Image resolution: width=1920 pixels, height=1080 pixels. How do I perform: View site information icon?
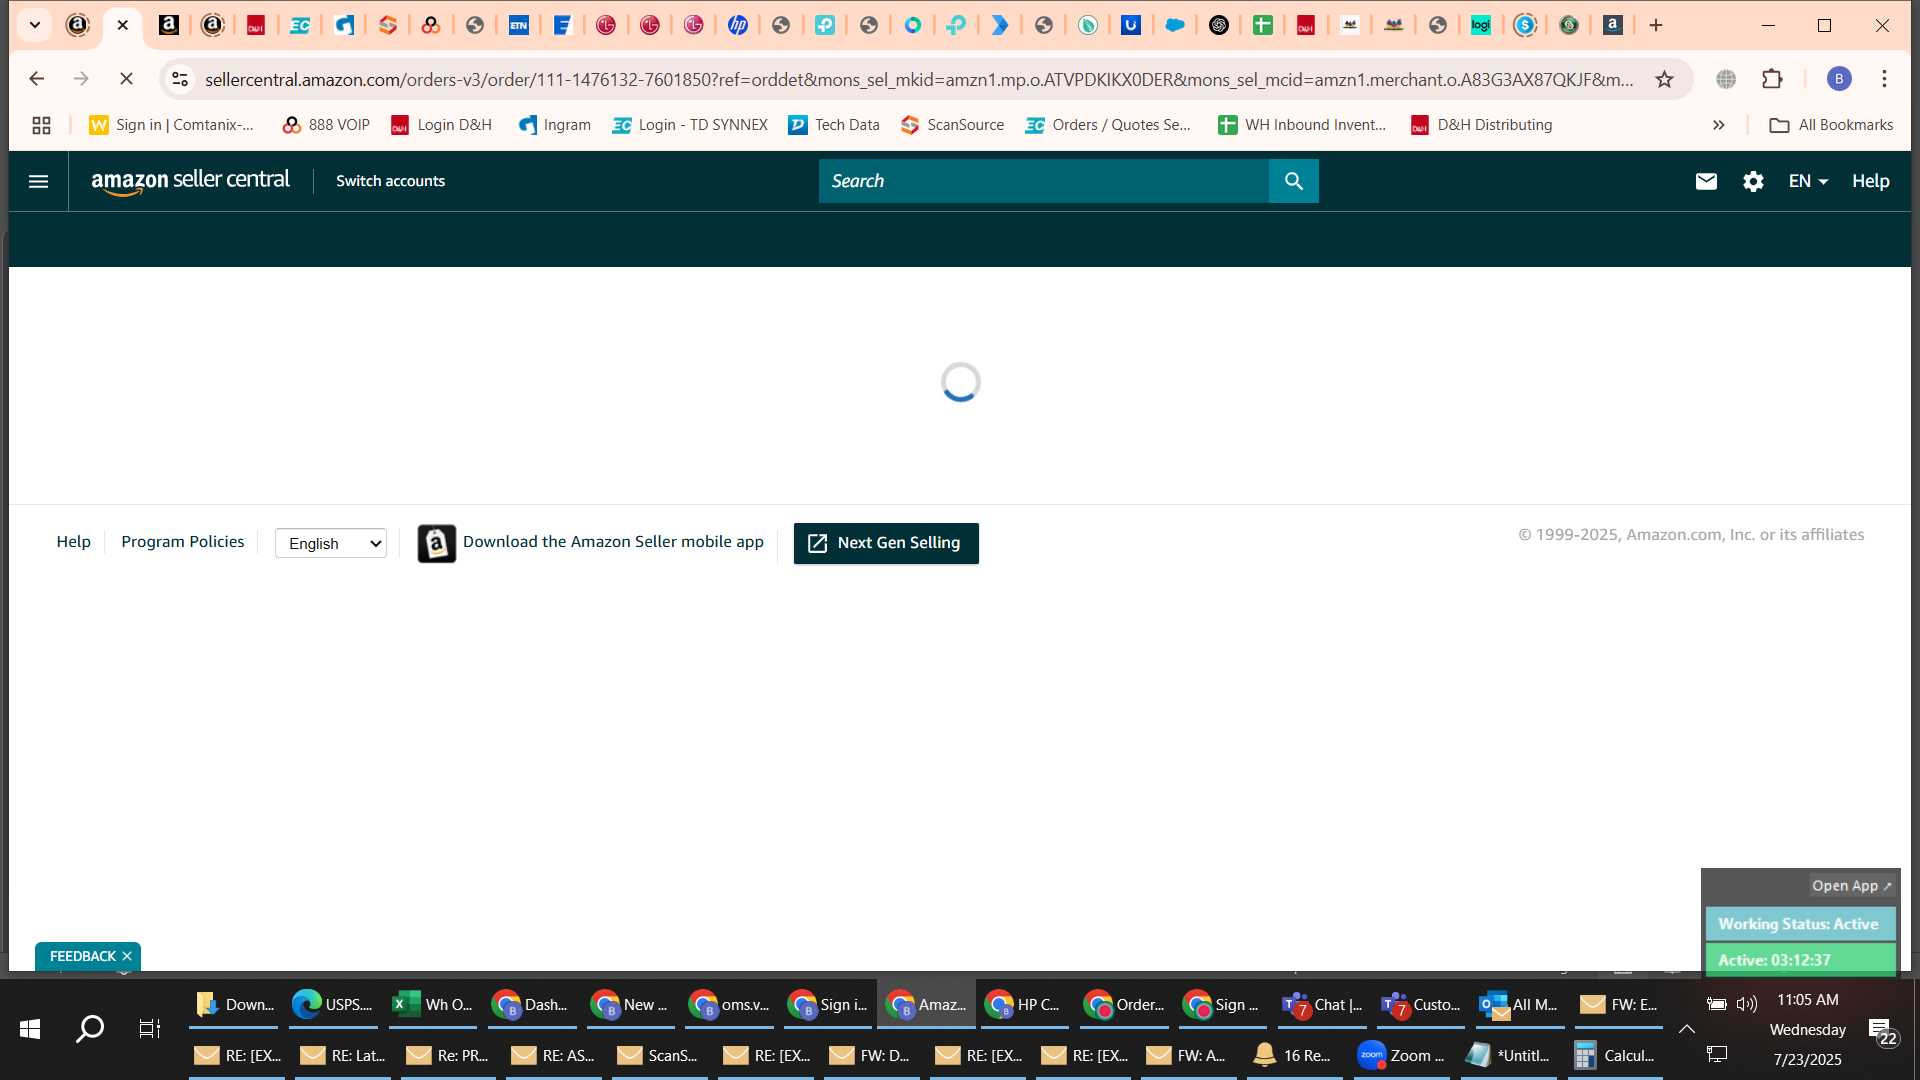pos(179,79)
